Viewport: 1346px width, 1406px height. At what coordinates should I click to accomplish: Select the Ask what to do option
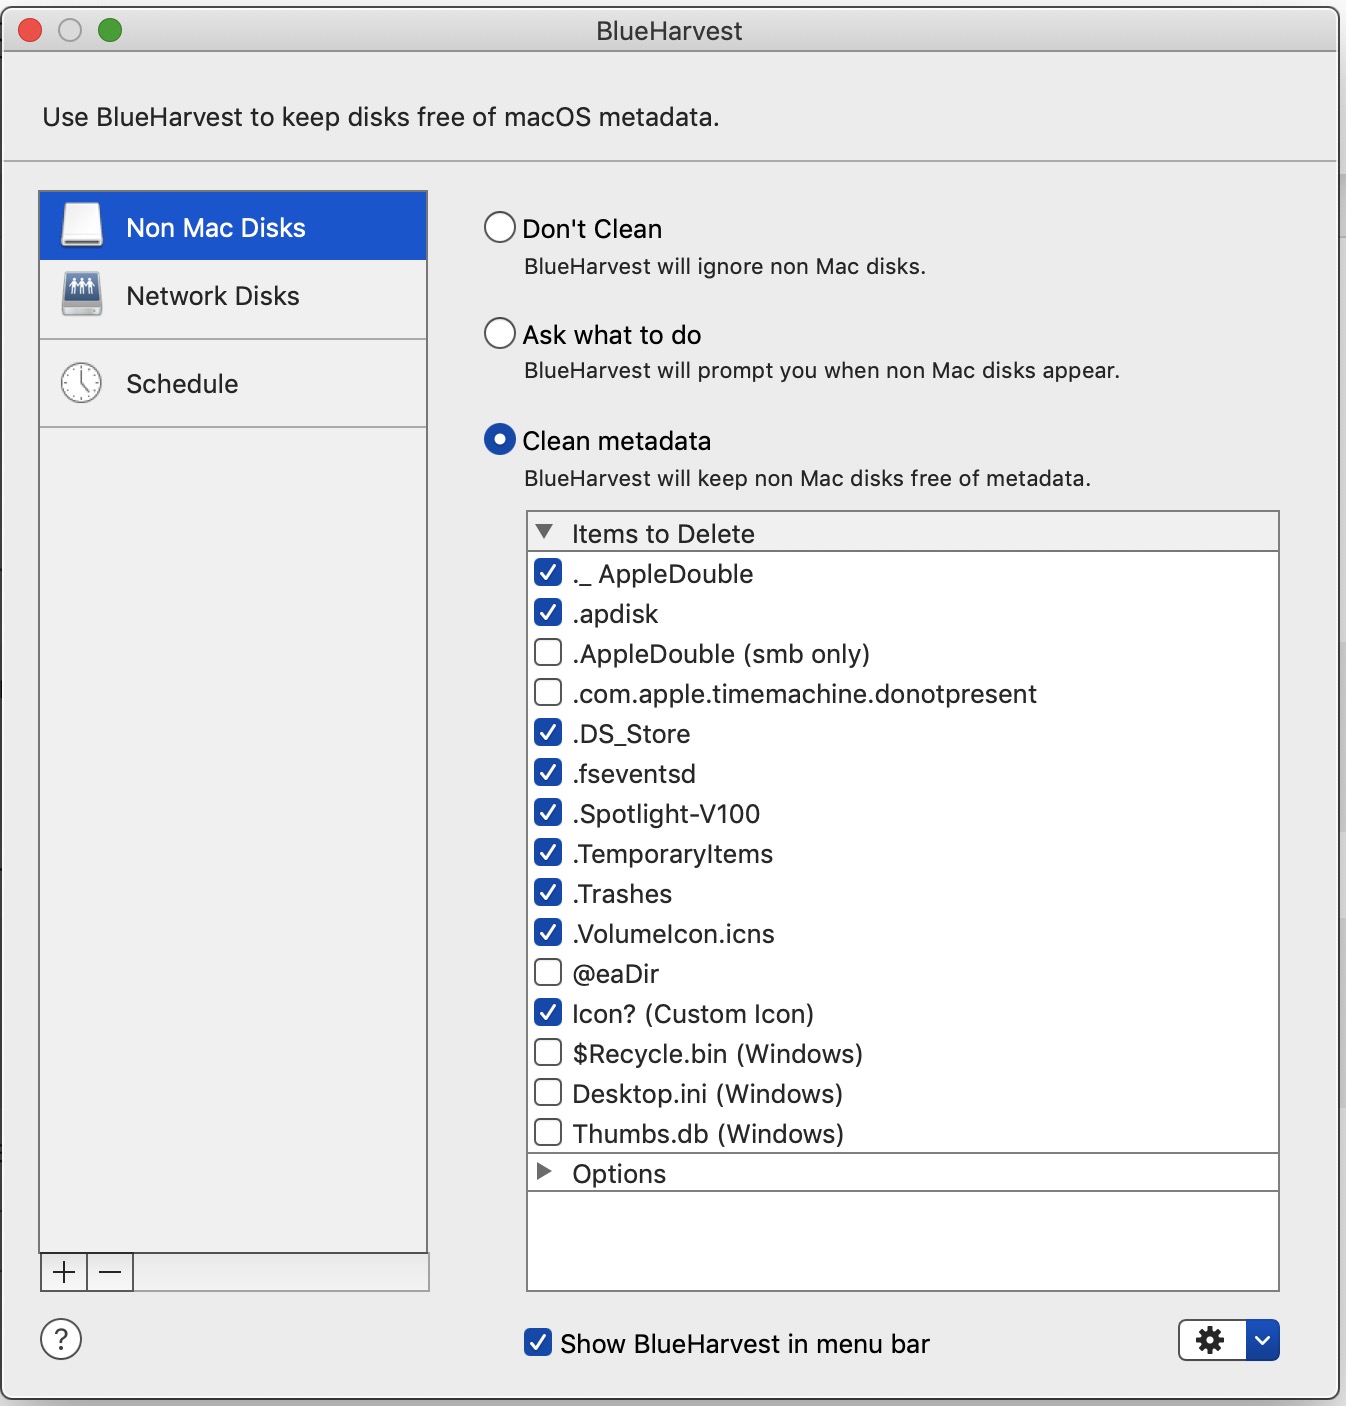[x=500, y=333]
